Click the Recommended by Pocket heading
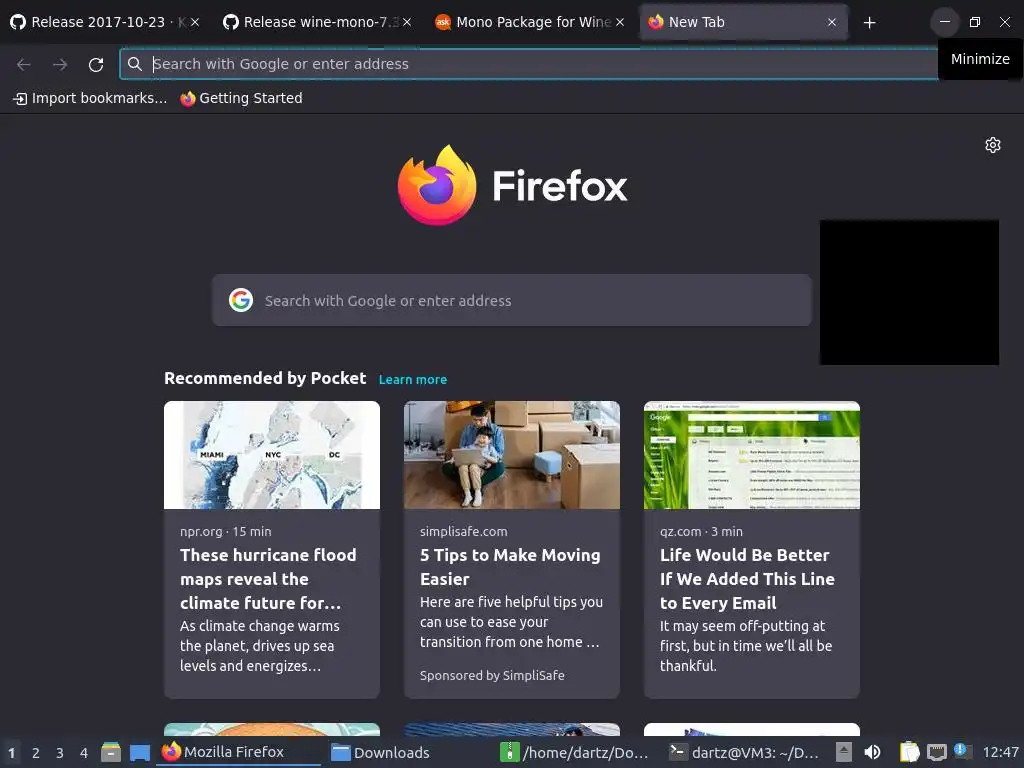The width and height of the screenshot is (1024, 768). 264,378
